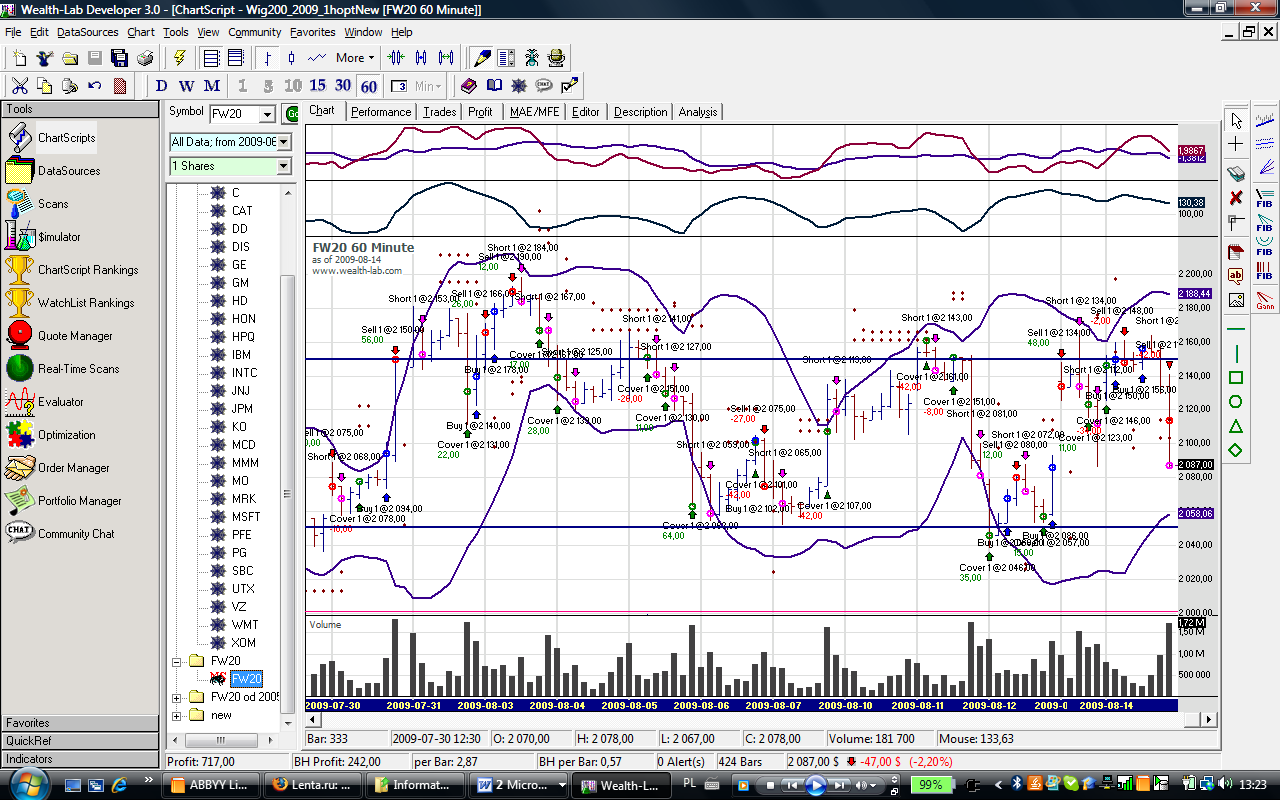1280x800 pixels.
Task: Open the 'All Data' range dropdown
Action: pos(283,142)
